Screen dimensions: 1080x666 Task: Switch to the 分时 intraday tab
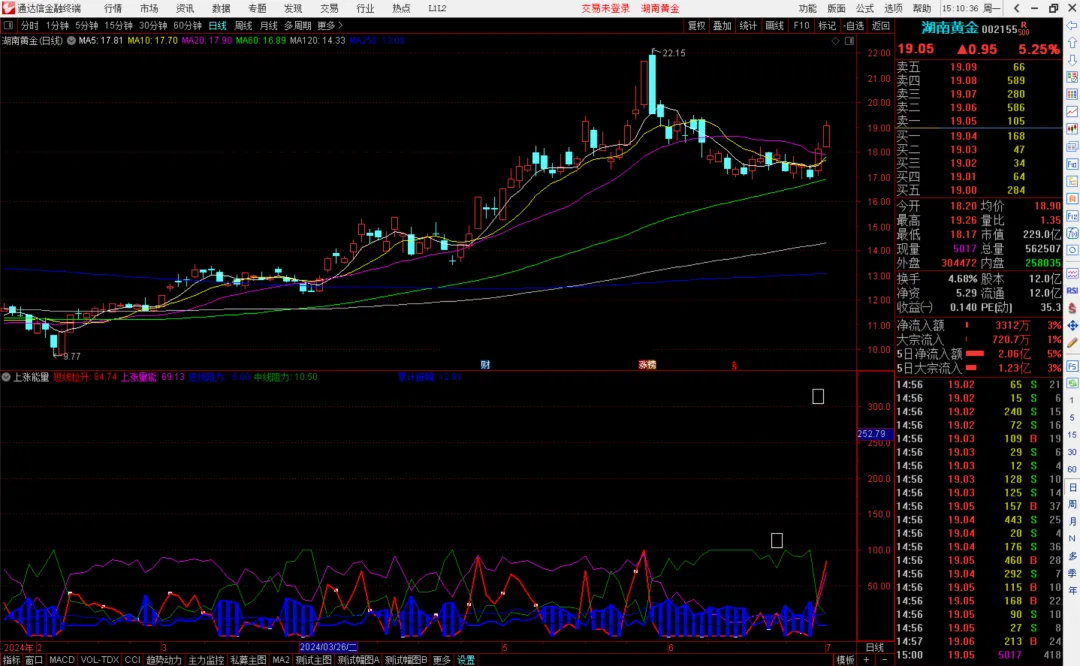(x=30, y=25)
